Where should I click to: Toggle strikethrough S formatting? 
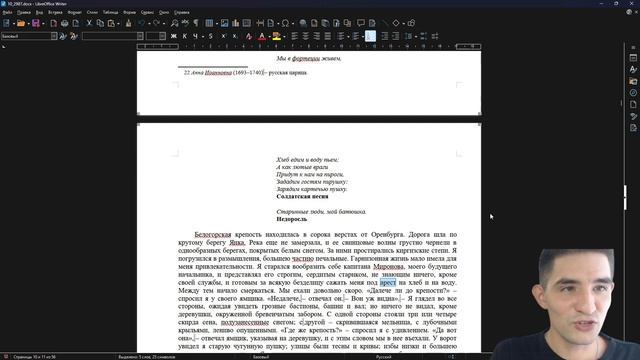coord(211,36)
